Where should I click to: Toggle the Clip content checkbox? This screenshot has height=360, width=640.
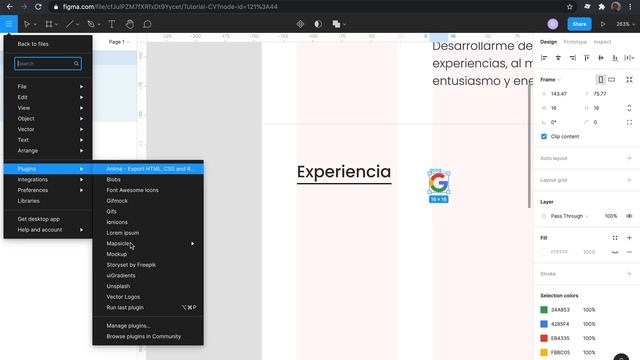(544, 136)
